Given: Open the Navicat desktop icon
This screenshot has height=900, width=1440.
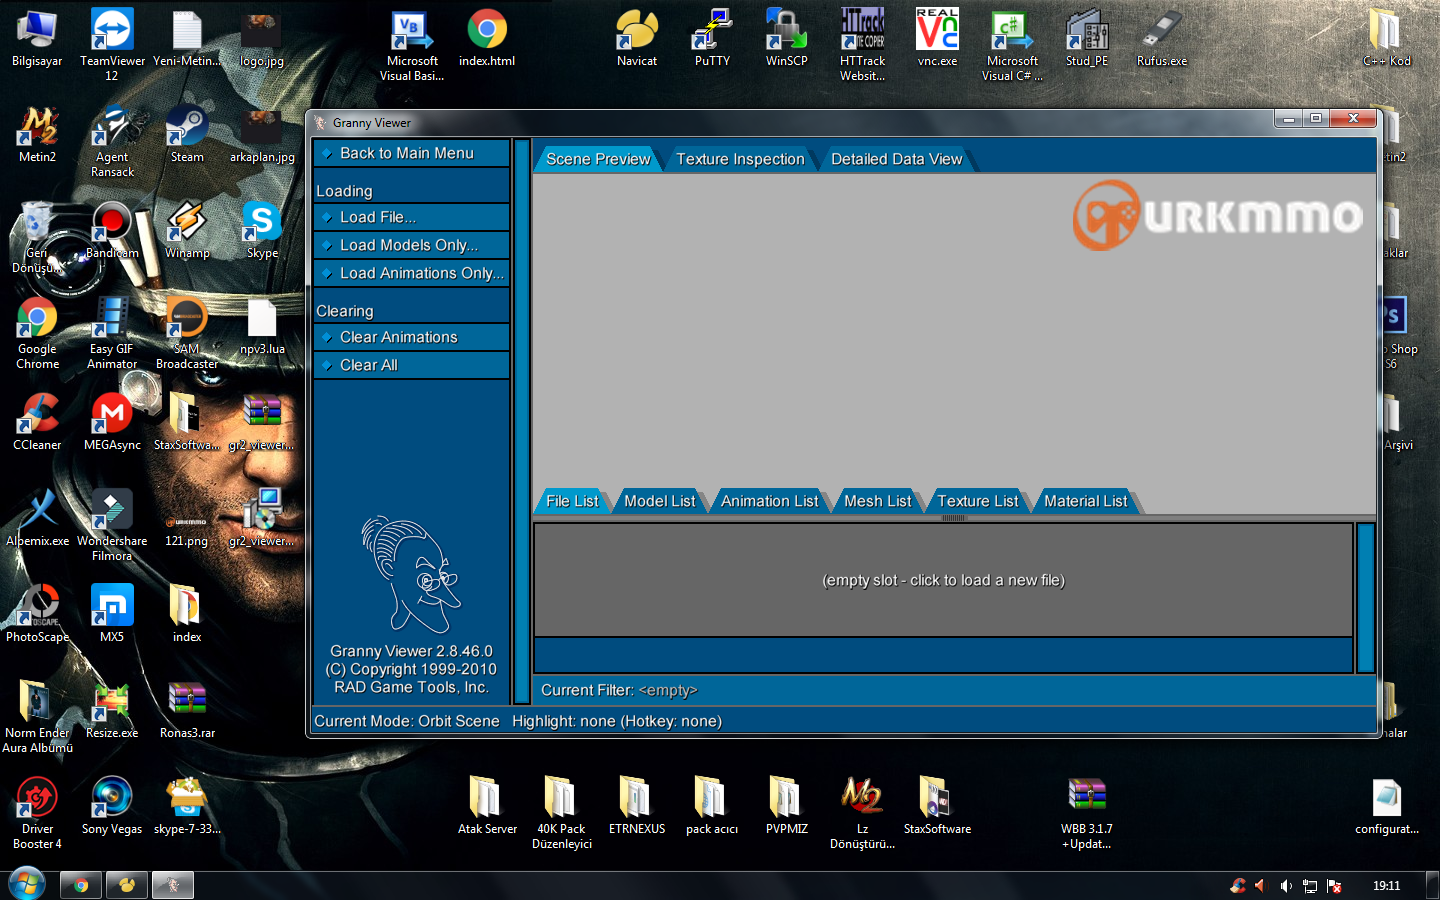Looking at the screenshot, I should coord(637,39).
